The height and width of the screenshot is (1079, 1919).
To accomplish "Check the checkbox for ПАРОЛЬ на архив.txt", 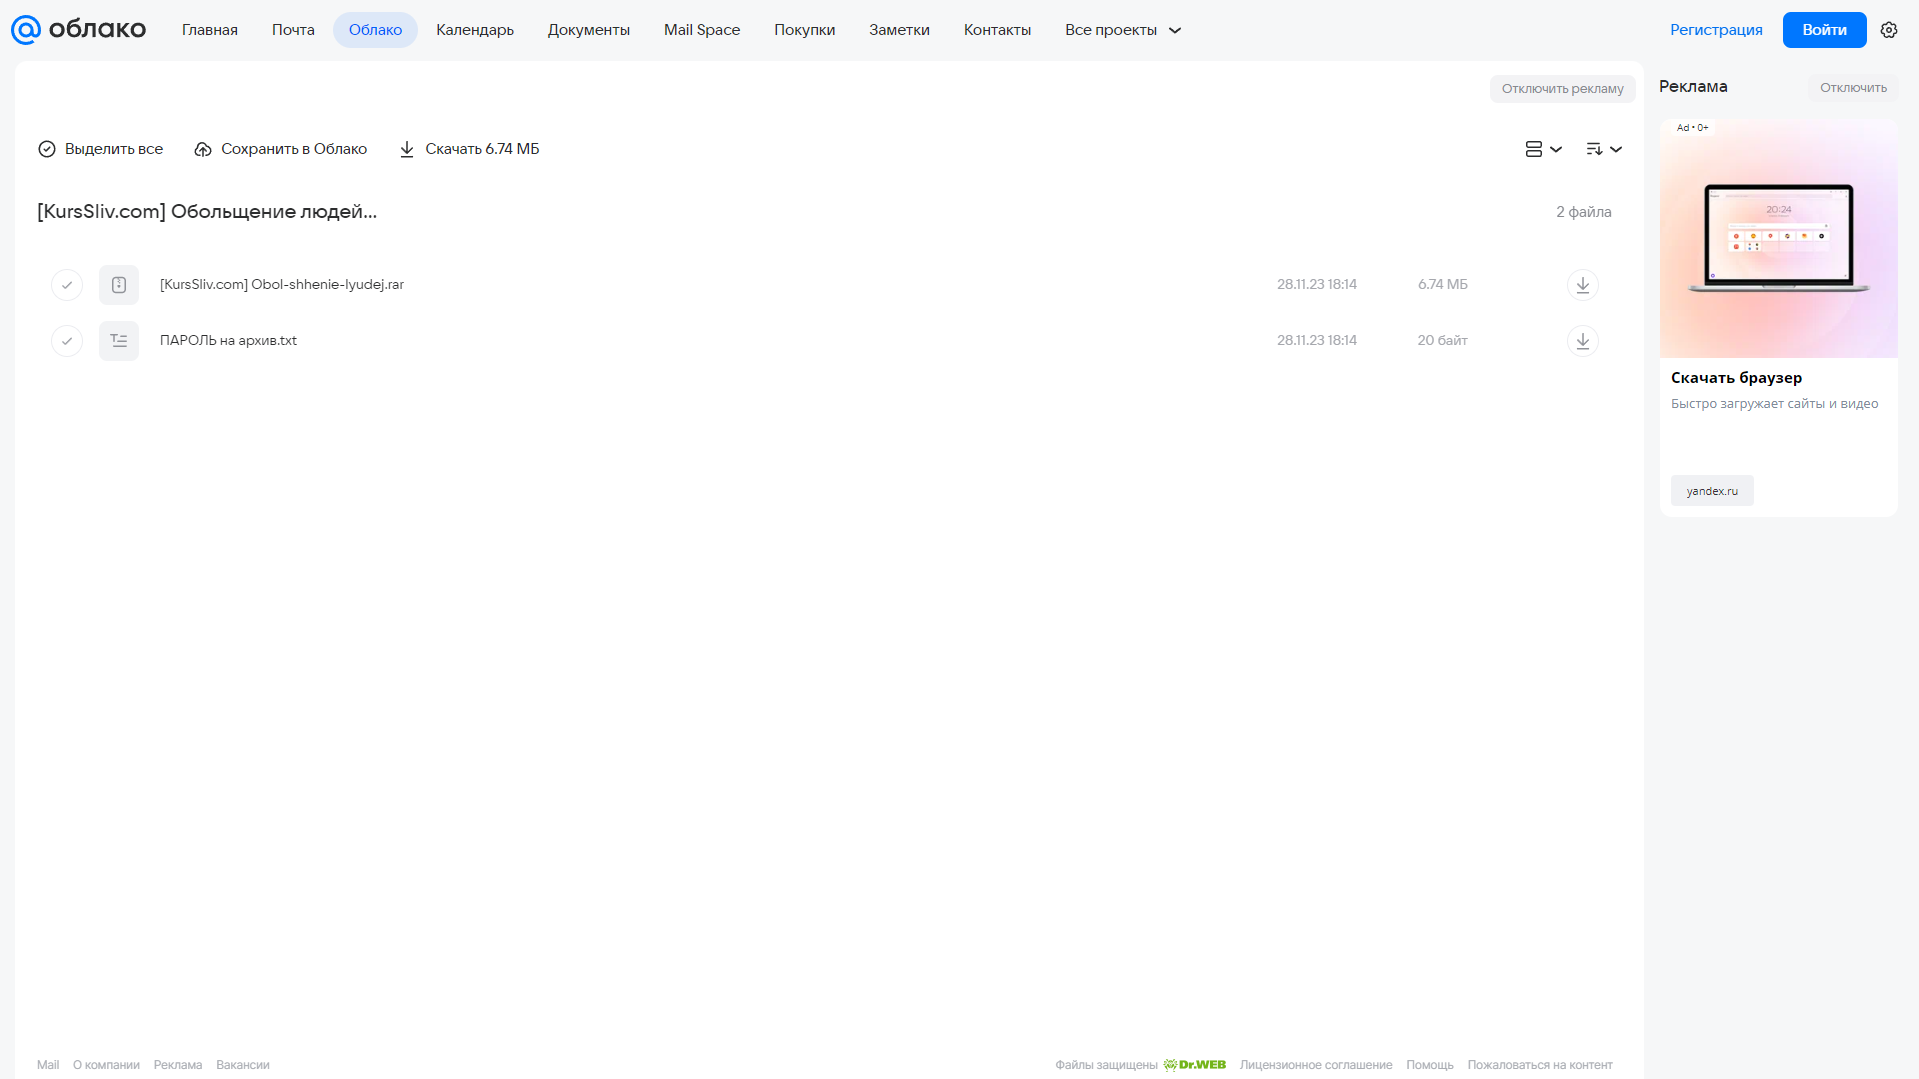I will pyautogui.click(x=67, y=341).
